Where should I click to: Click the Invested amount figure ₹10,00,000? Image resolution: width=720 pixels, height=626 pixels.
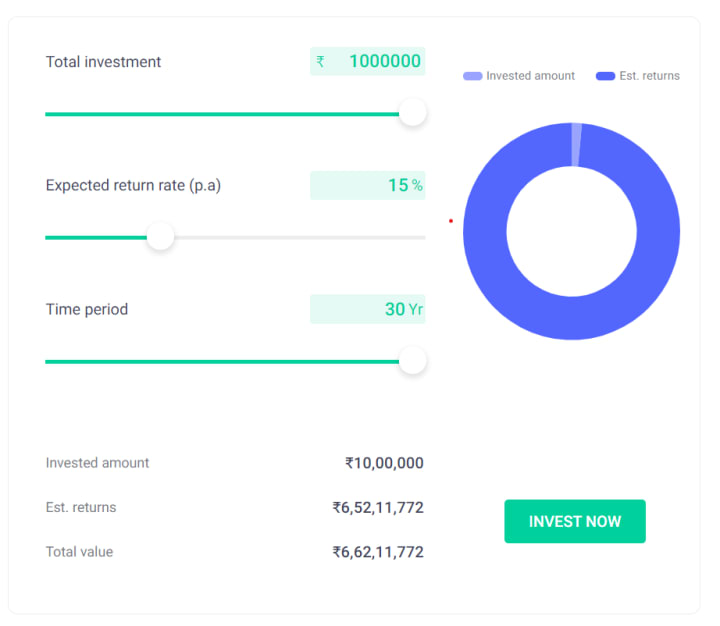pos(384,463)
